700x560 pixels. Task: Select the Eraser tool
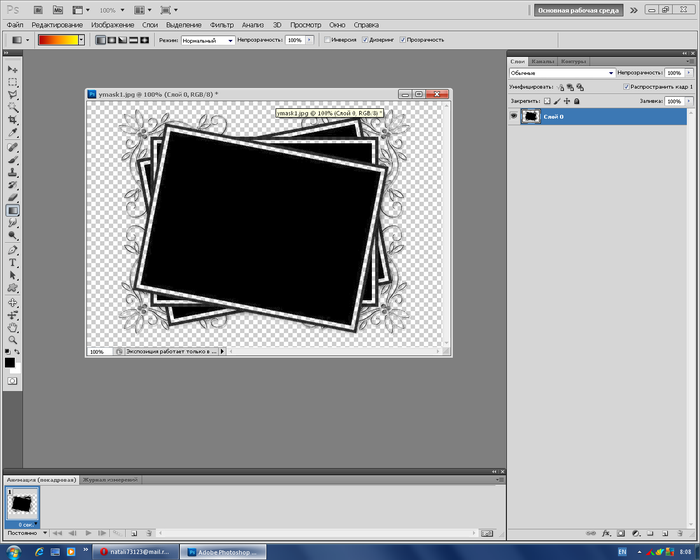pos(12,197)
